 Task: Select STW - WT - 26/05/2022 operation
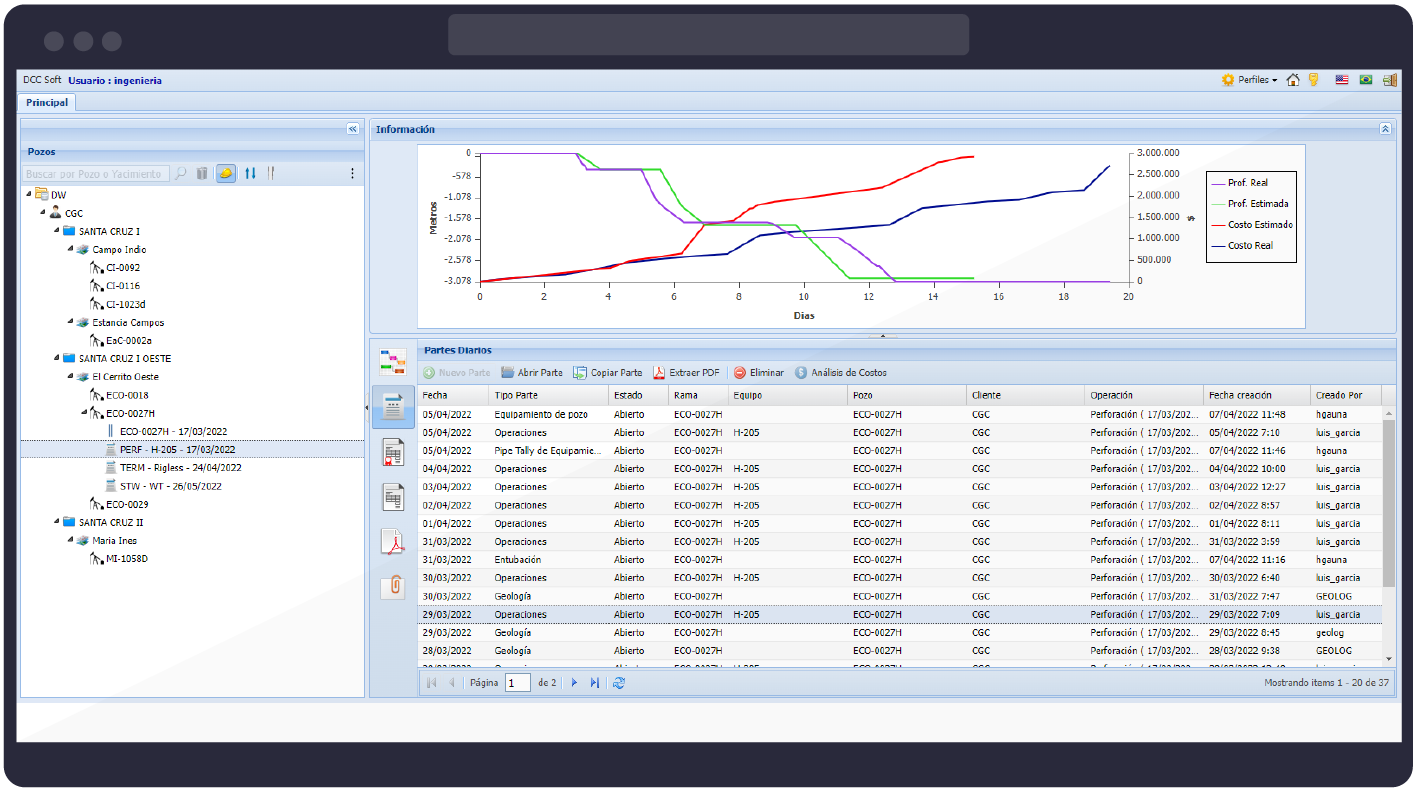tap(170, 486)
